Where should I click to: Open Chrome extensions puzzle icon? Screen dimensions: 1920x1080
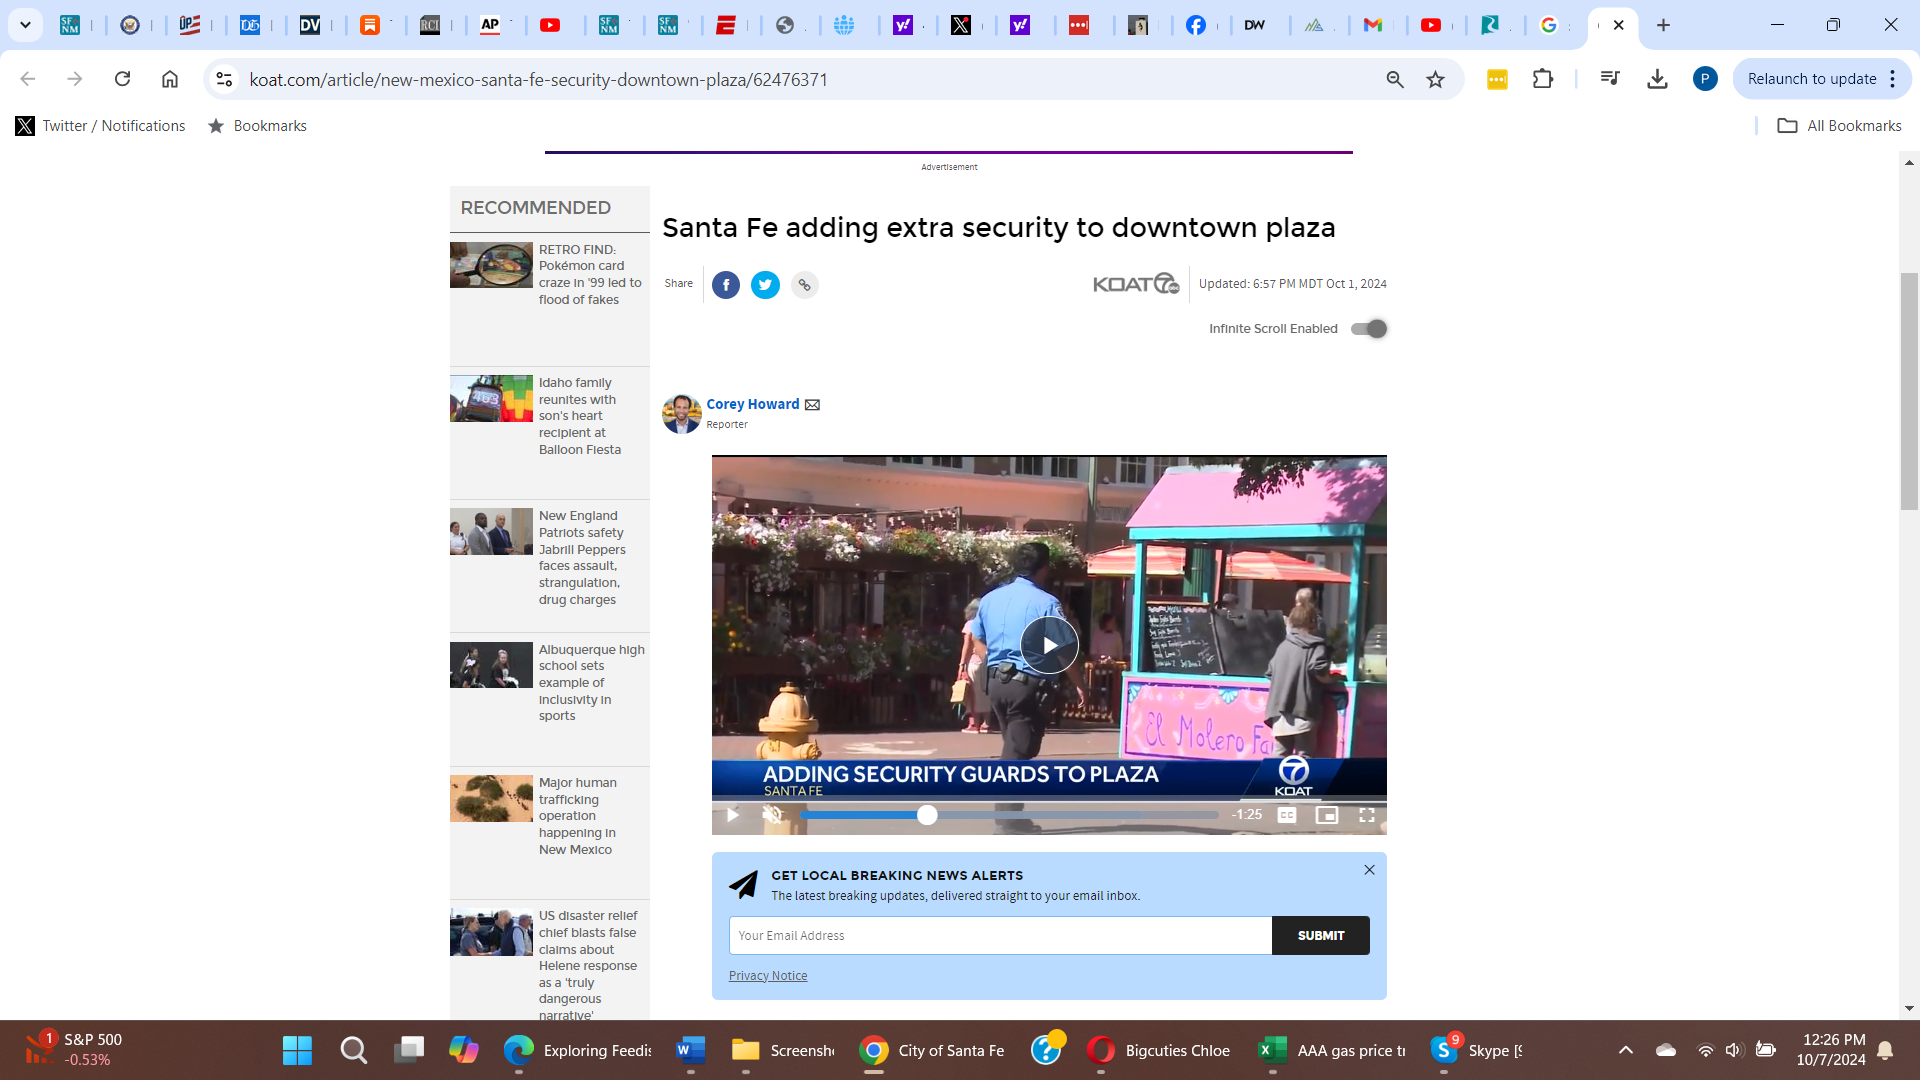click(x=1543, y=79)
